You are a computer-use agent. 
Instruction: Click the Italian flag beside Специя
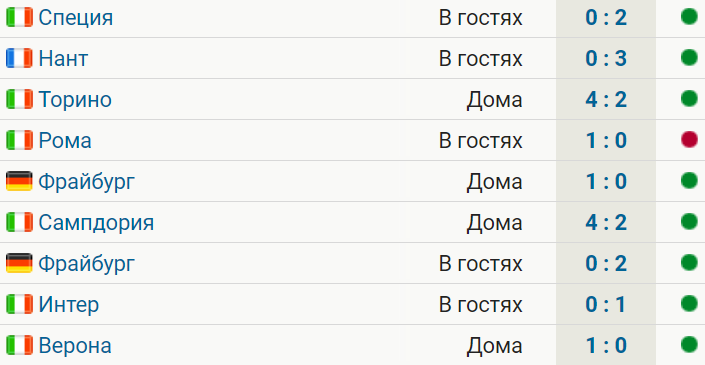point(19,18)
